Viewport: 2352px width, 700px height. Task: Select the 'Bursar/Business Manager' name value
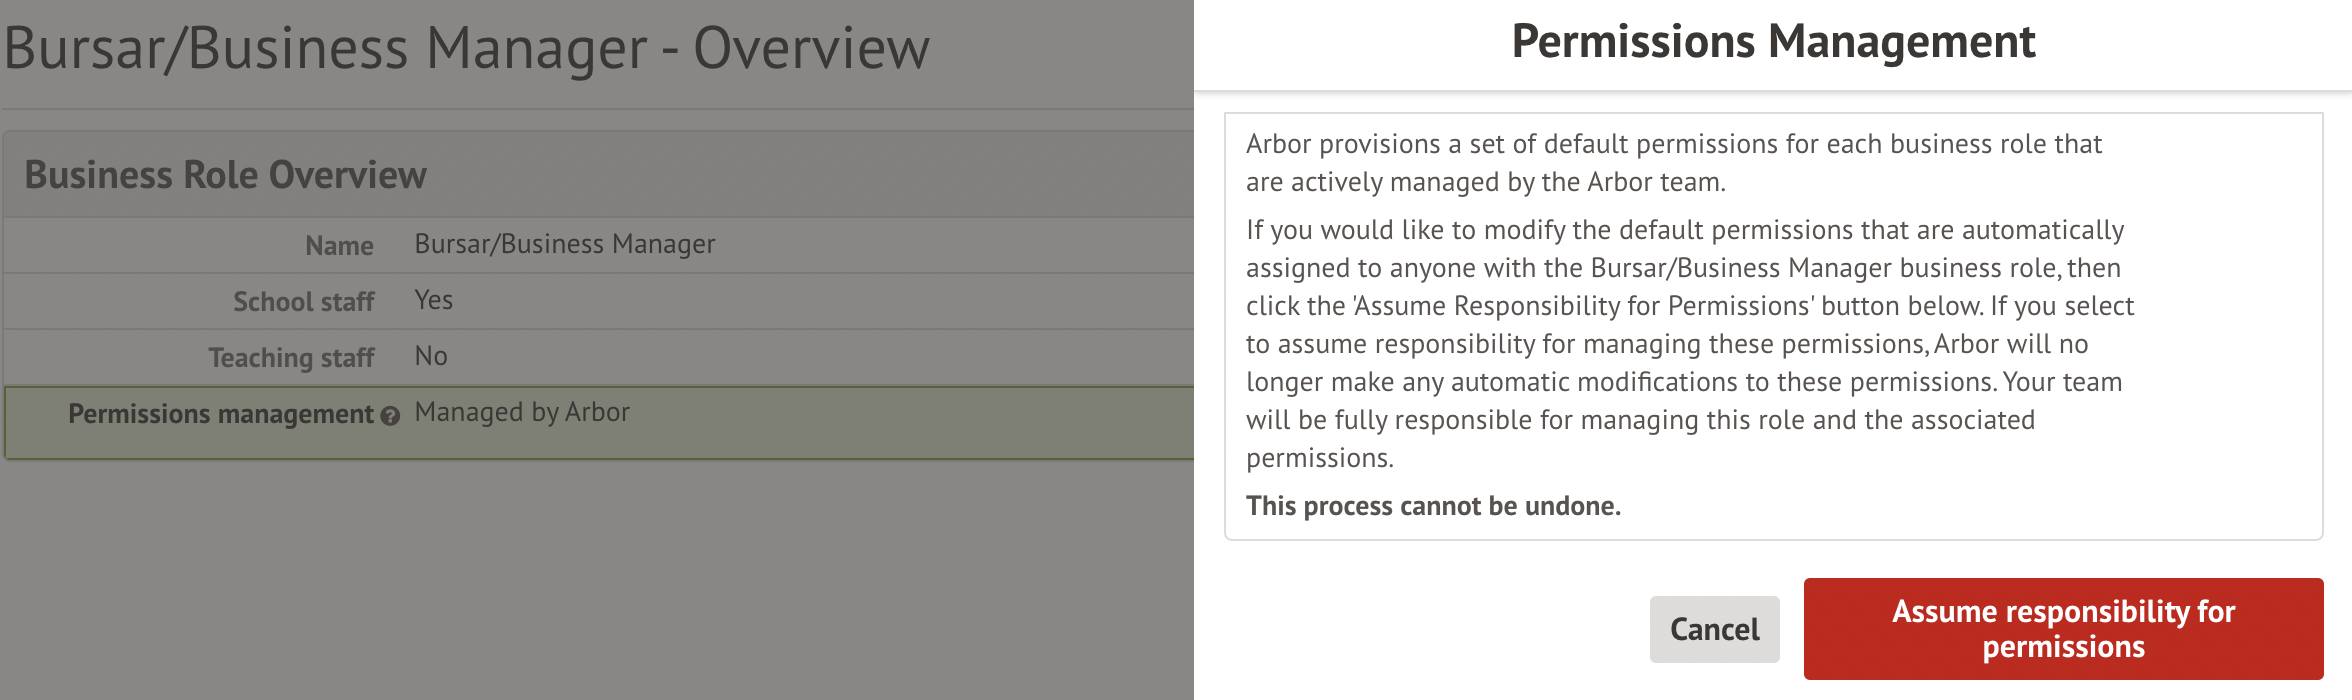[x=565, y=244]
